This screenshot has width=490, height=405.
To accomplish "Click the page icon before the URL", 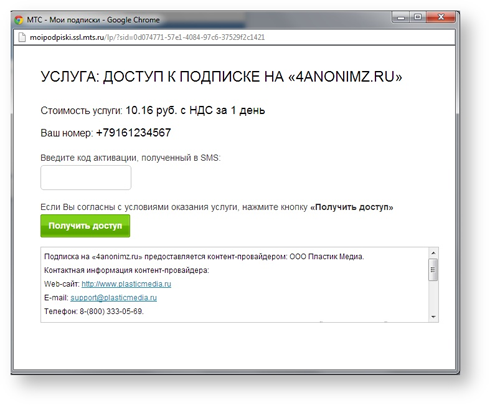I will tap(22, 37).
